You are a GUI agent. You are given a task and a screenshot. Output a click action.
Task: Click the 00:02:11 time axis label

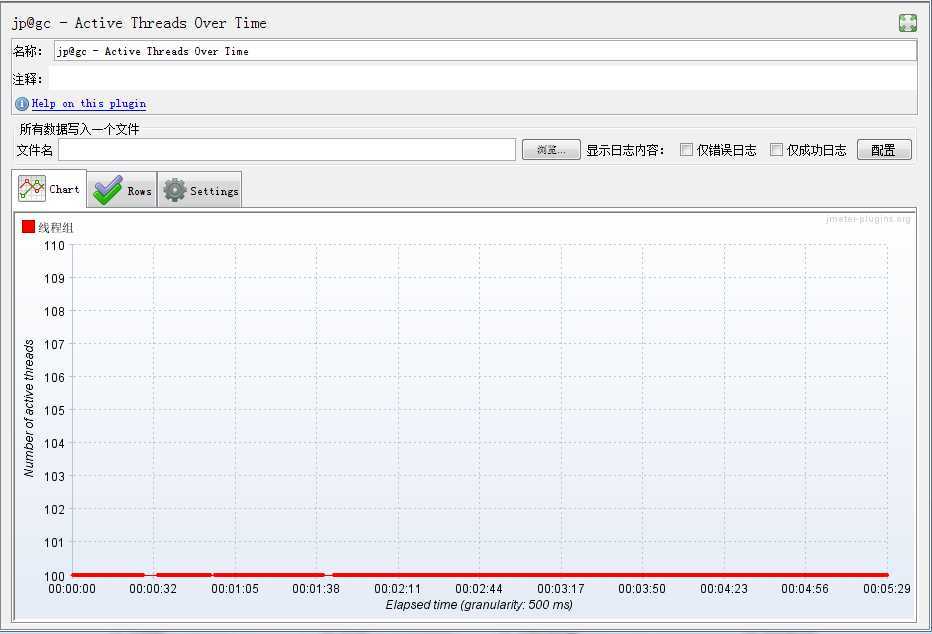[x=398, y=589]
